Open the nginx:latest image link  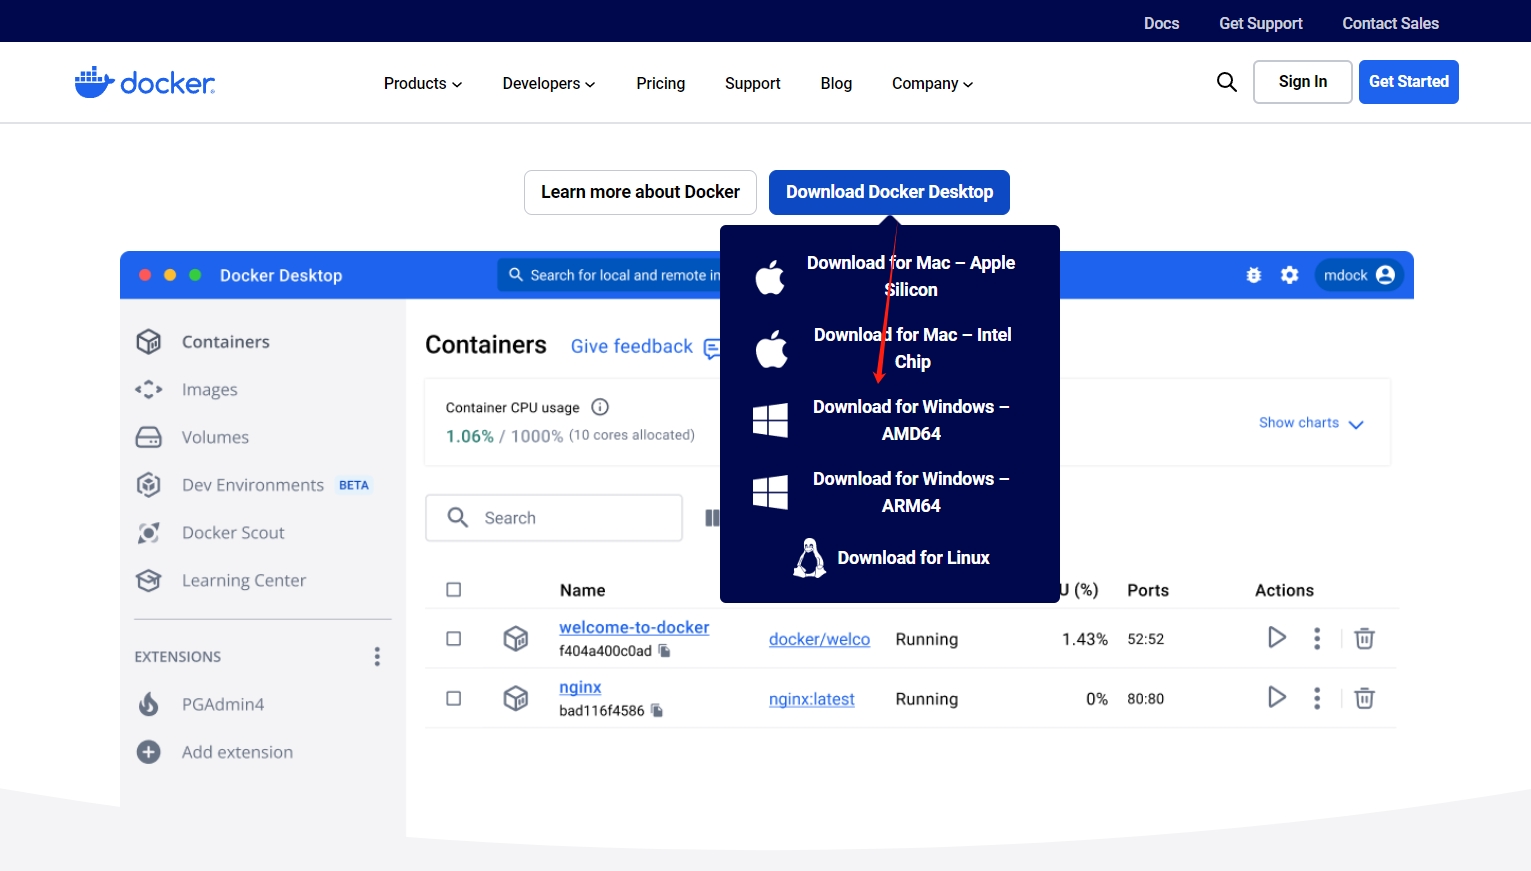click(x=812, y=699)
